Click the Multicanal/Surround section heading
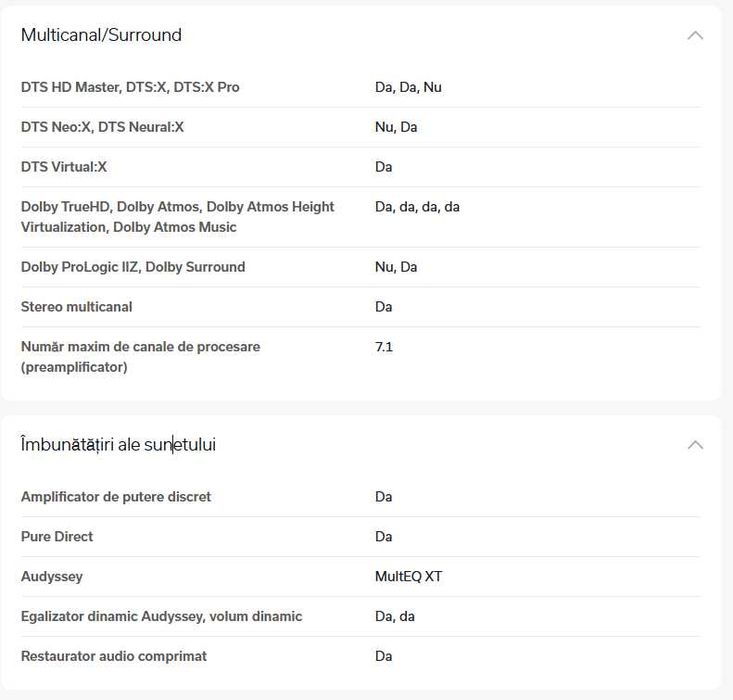733x700 pixels. tap(101, 35)
